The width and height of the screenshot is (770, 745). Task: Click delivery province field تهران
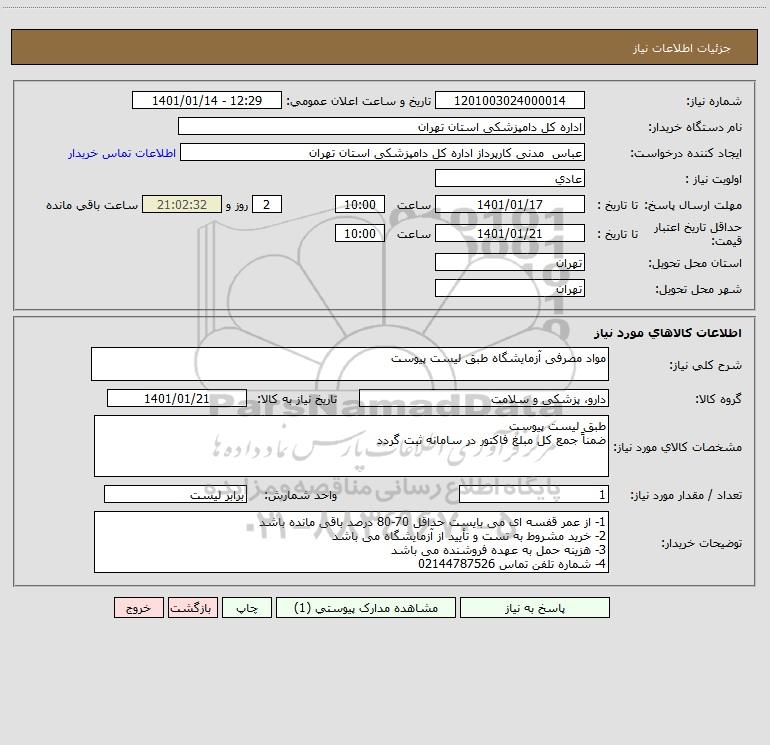coord(510,262)
